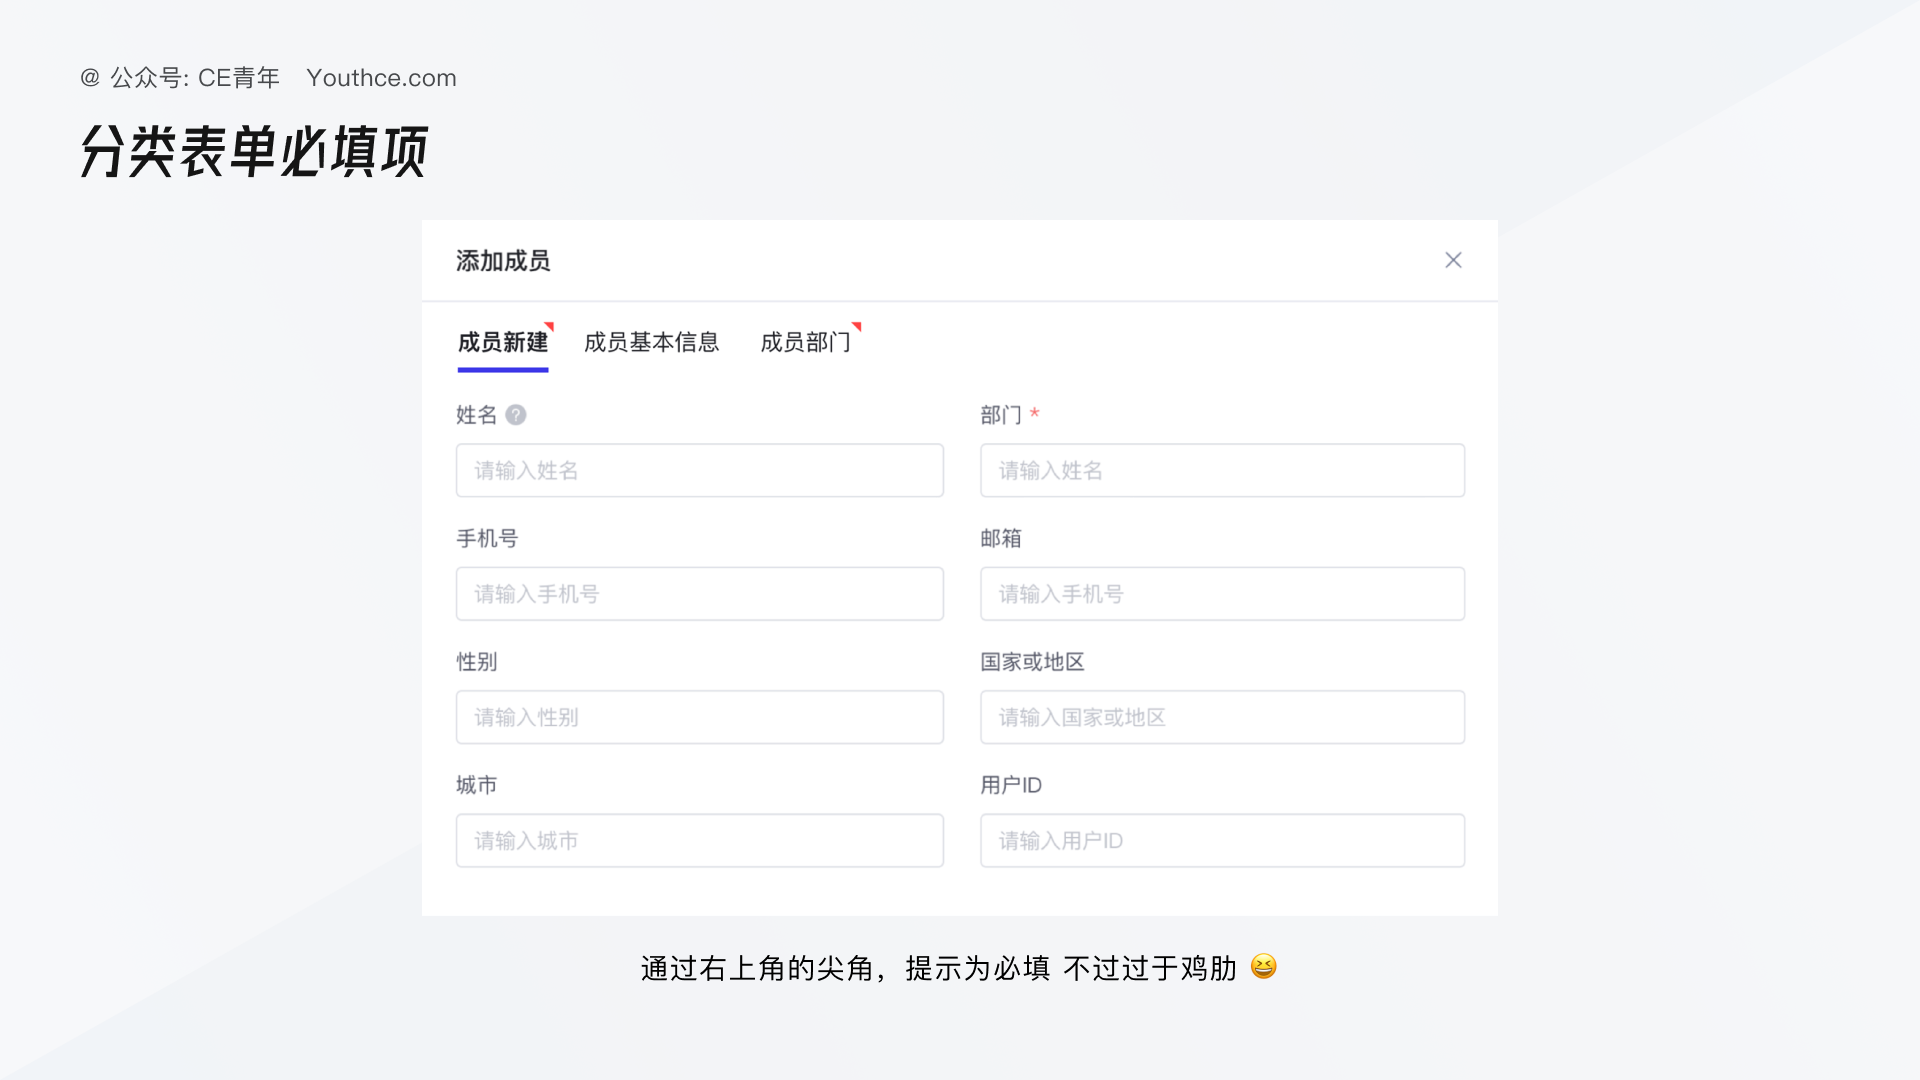Viewport: 1920px width, 1080px height.
Task: Focus the 姓名 input field
Action: coord(700,470)
